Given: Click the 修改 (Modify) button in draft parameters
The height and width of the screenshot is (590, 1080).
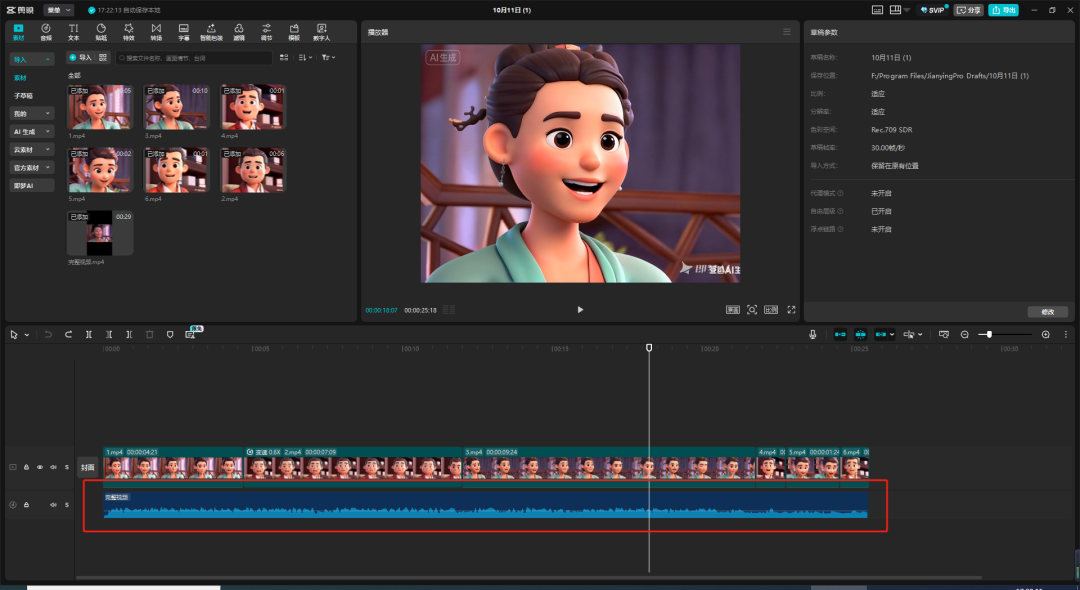Looking at the screenshot, I should pyautogui.click(x=1047, y=311).
